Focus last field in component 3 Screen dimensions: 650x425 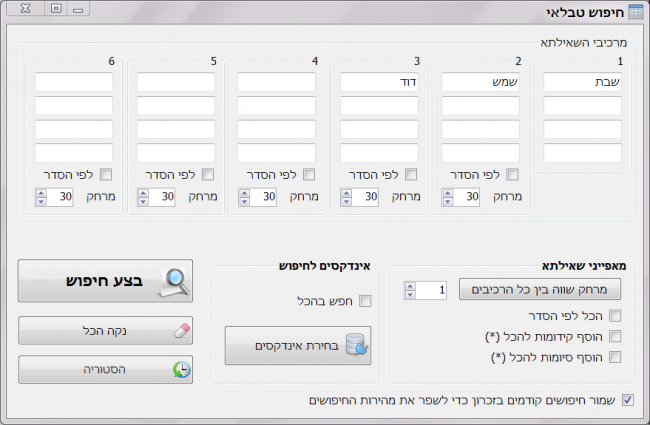(x=379, y=153)
